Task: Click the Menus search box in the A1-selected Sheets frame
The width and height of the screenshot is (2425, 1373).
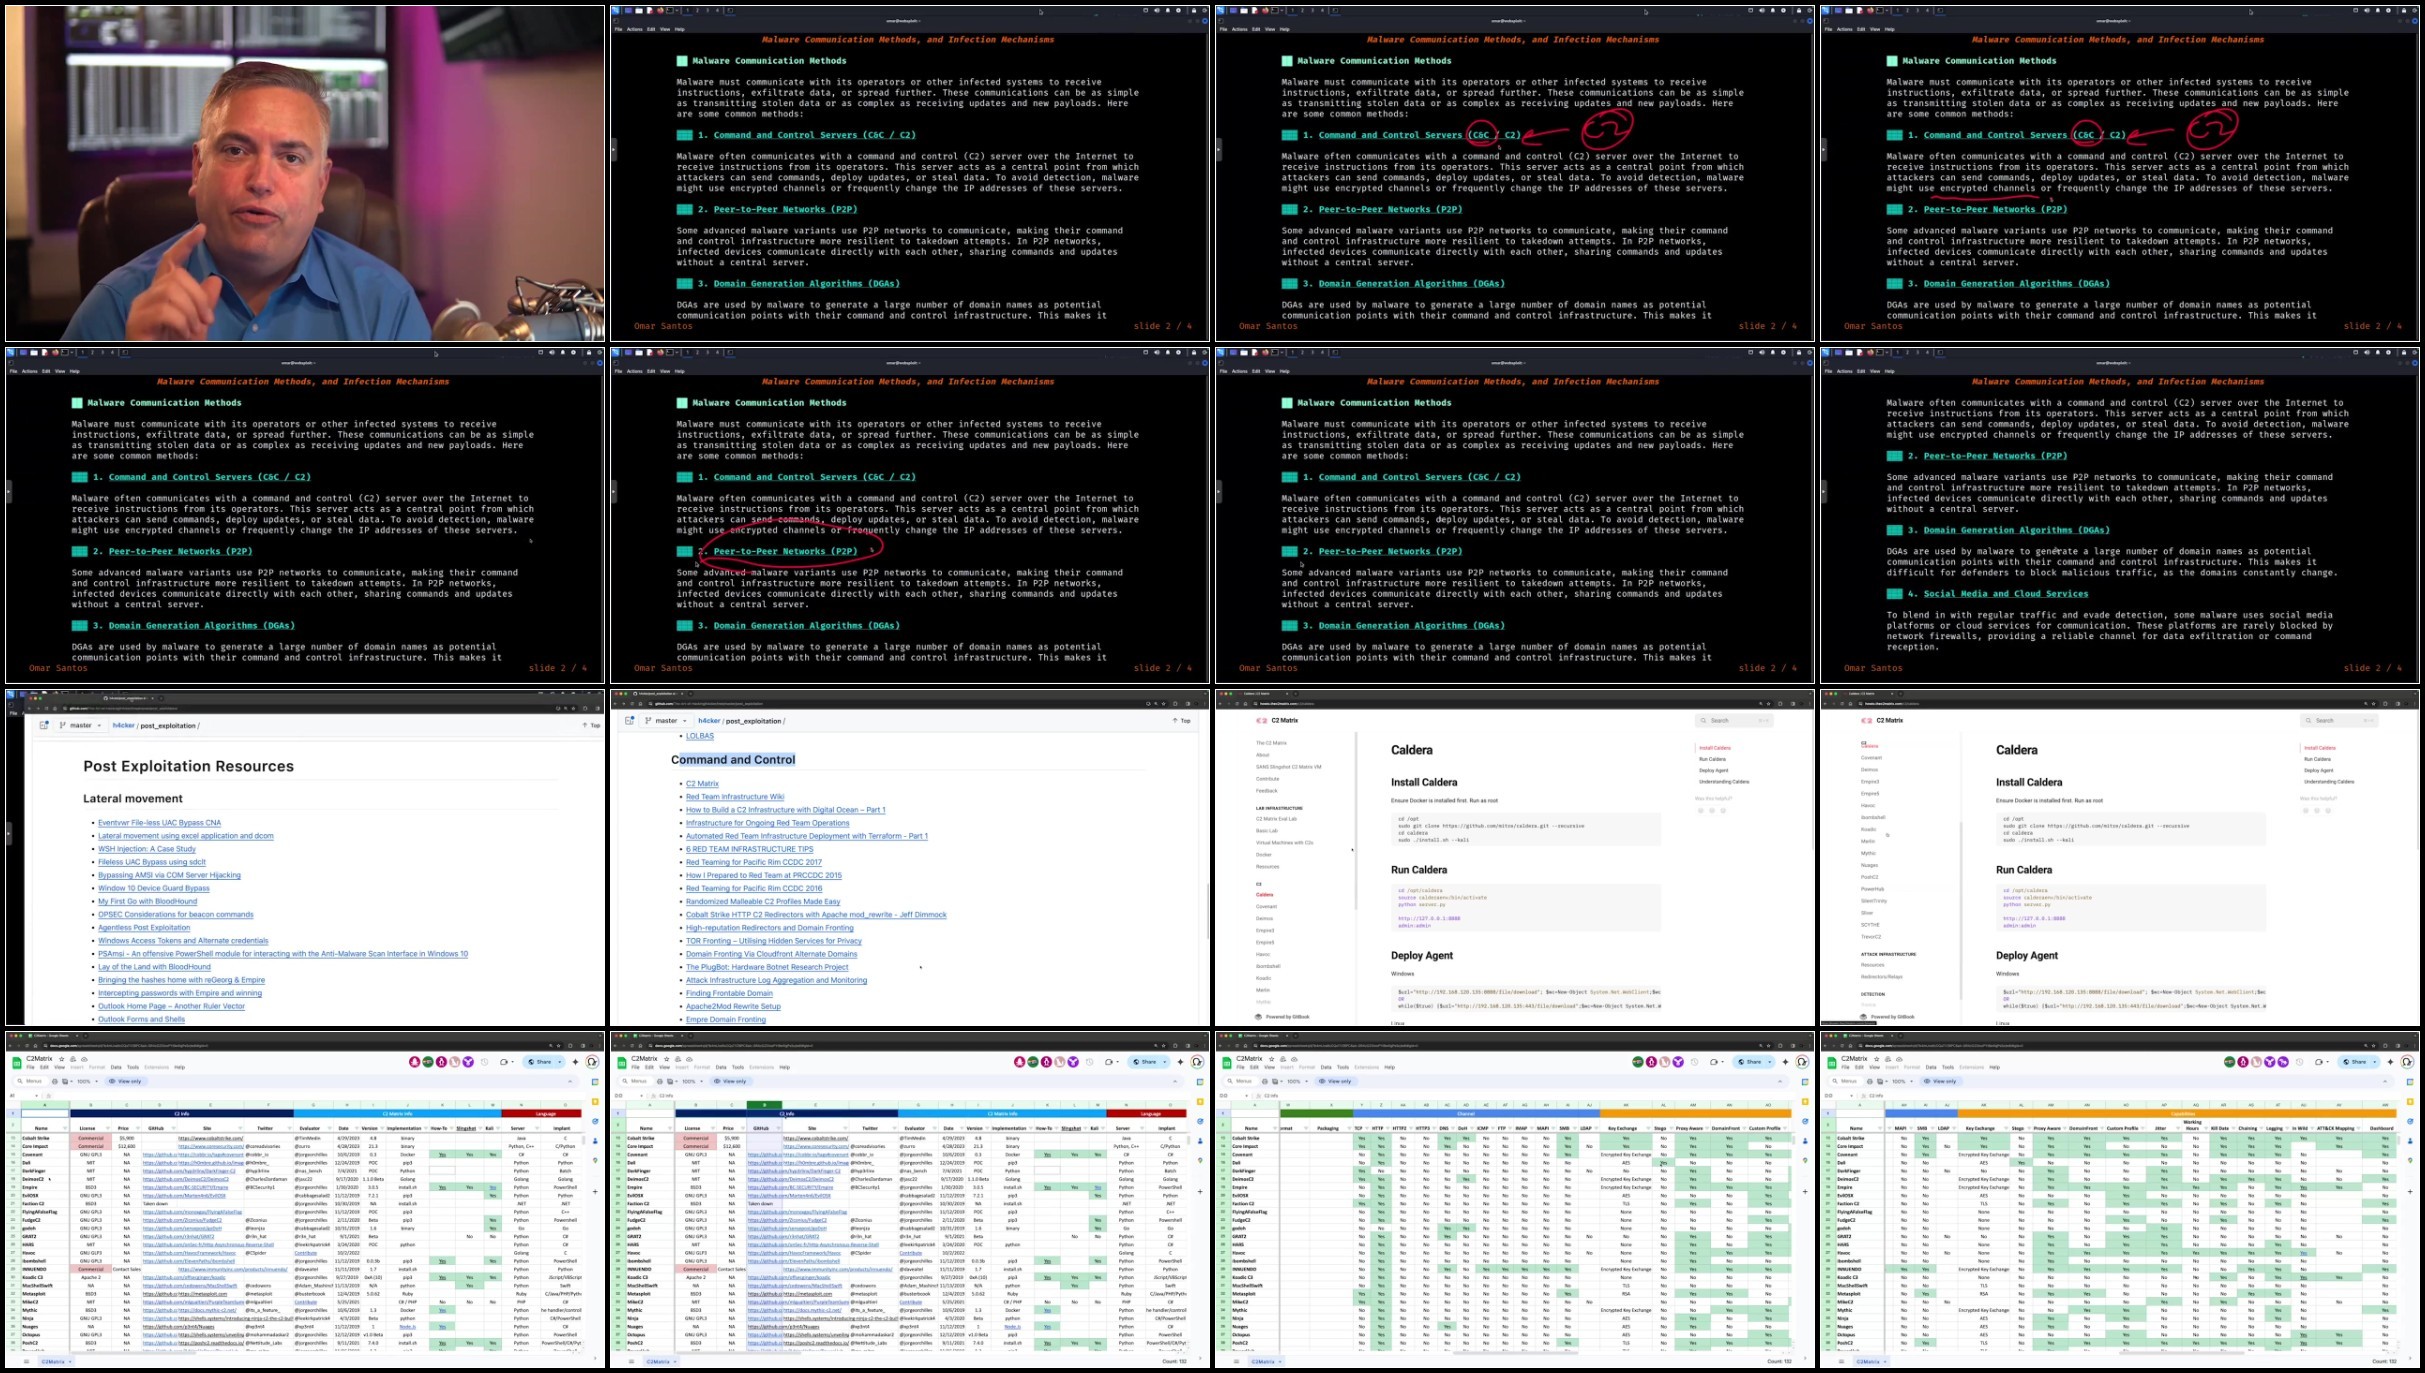Action: 32,1081
